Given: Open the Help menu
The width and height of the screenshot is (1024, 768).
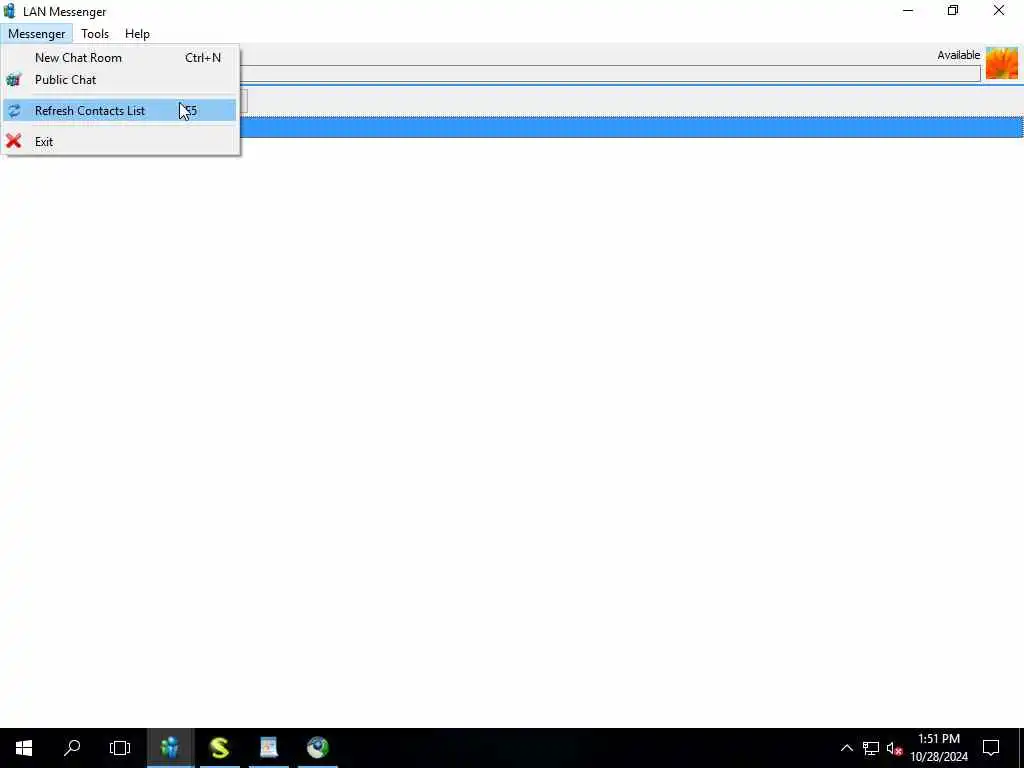Looking at the screenshot, I should tap(137, 33).
